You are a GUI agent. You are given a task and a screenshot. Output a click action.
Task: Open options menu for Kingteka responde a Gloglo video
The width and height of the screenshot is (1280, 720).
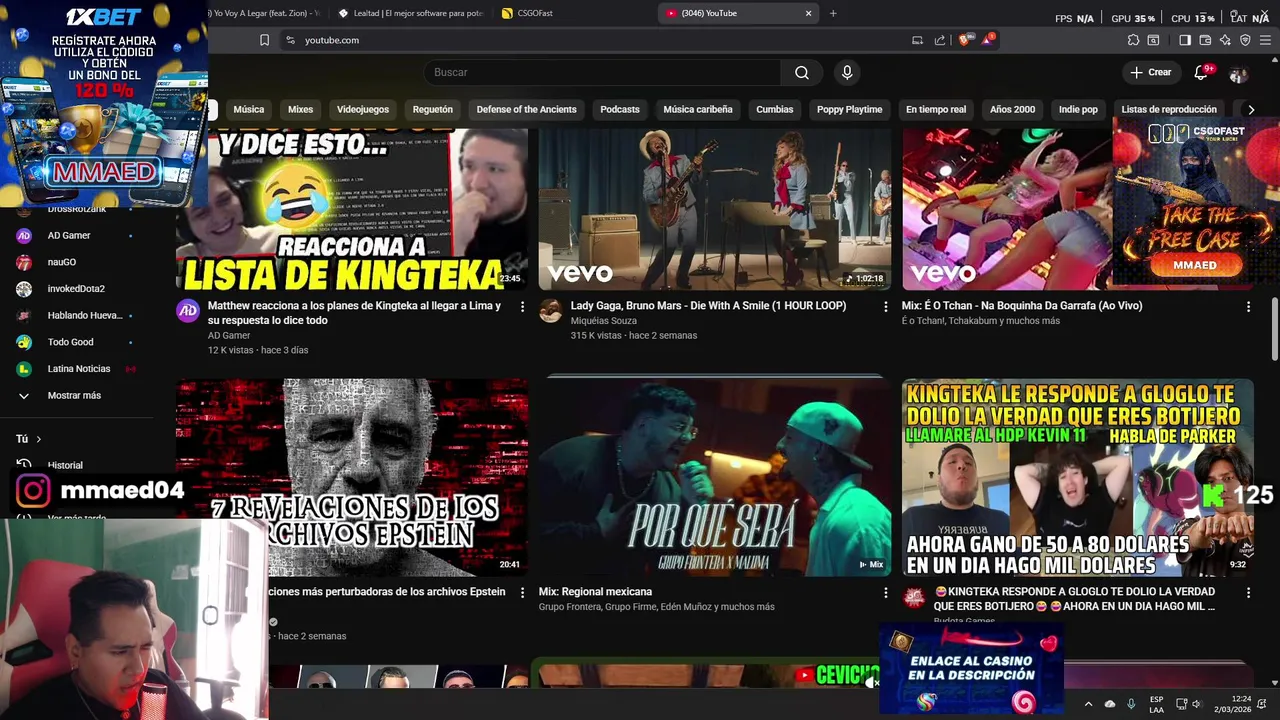1248,592
